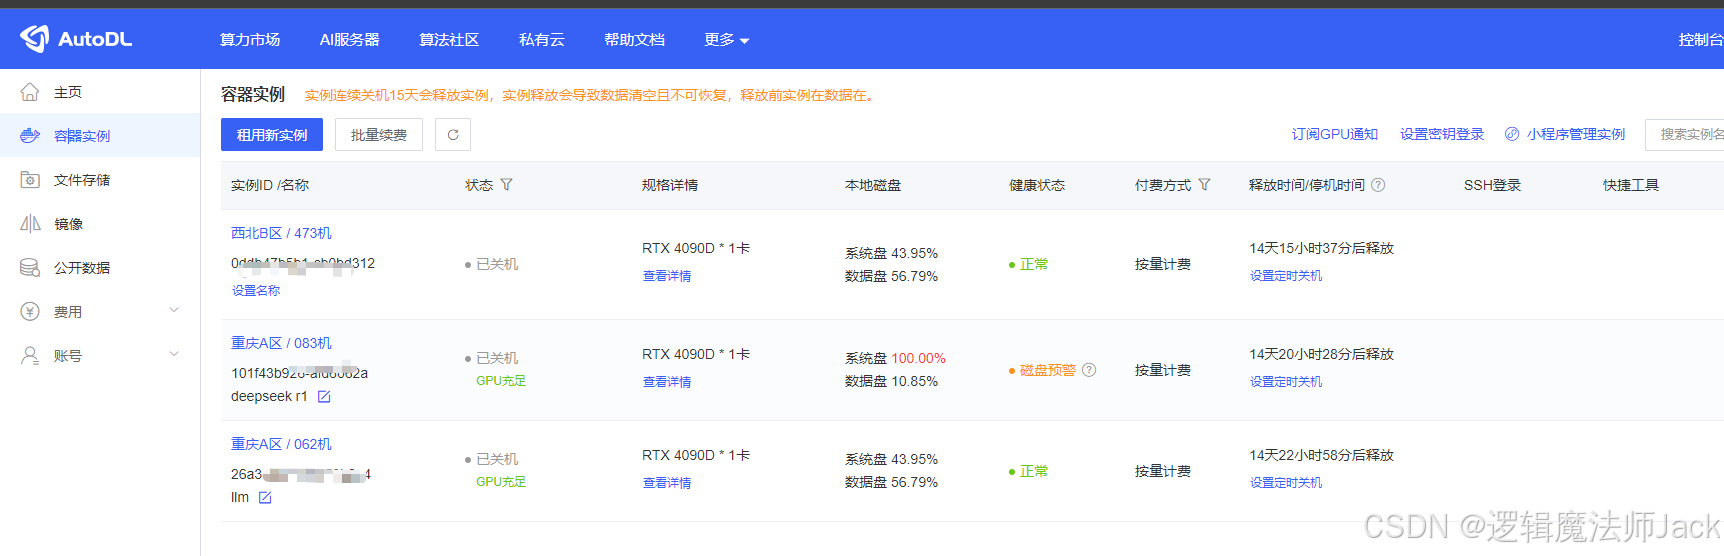This screenshot has width=1724, height=556.
Task: Click the AutoDL logo icon
Action: [x=34, y=39]
